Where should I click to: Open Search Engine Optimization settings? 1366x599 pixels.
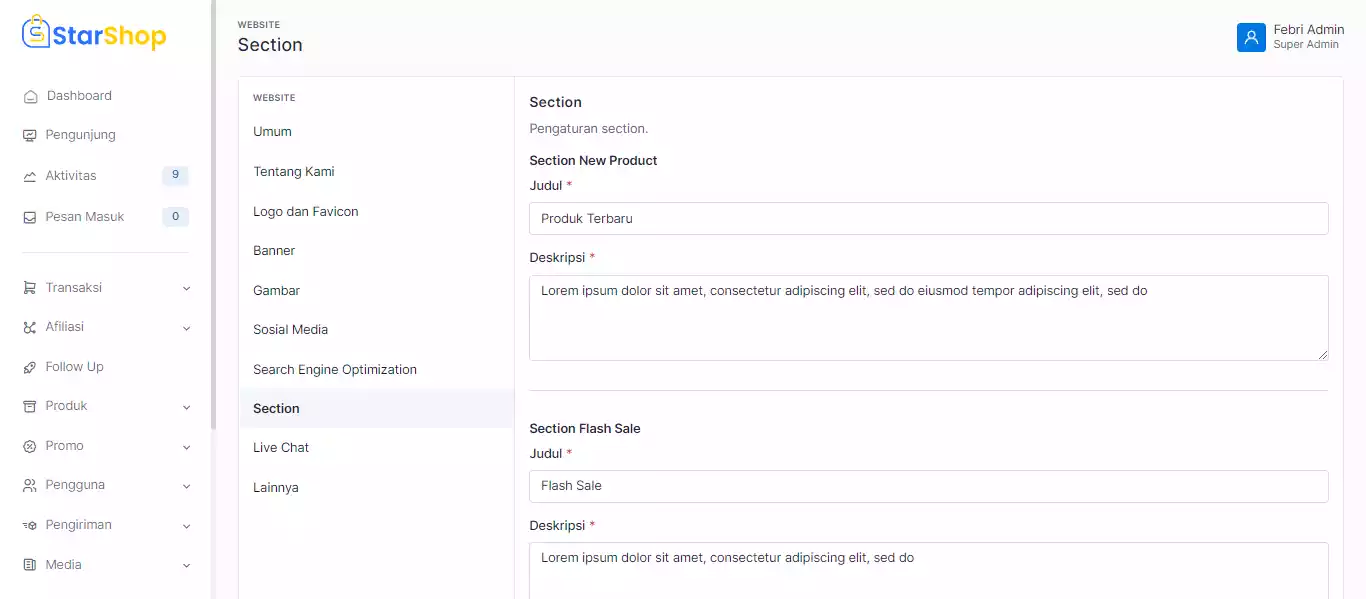334,370
